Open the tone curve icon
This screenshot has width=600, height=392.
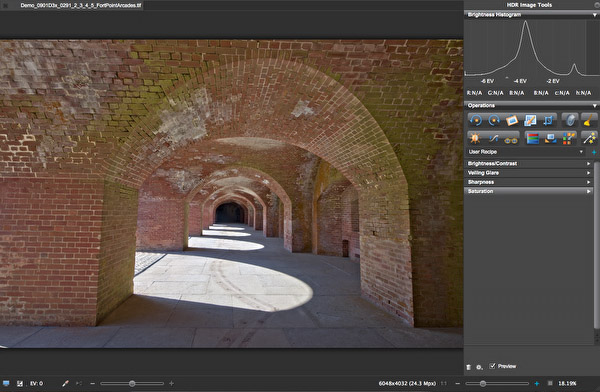tap(494, 138)
